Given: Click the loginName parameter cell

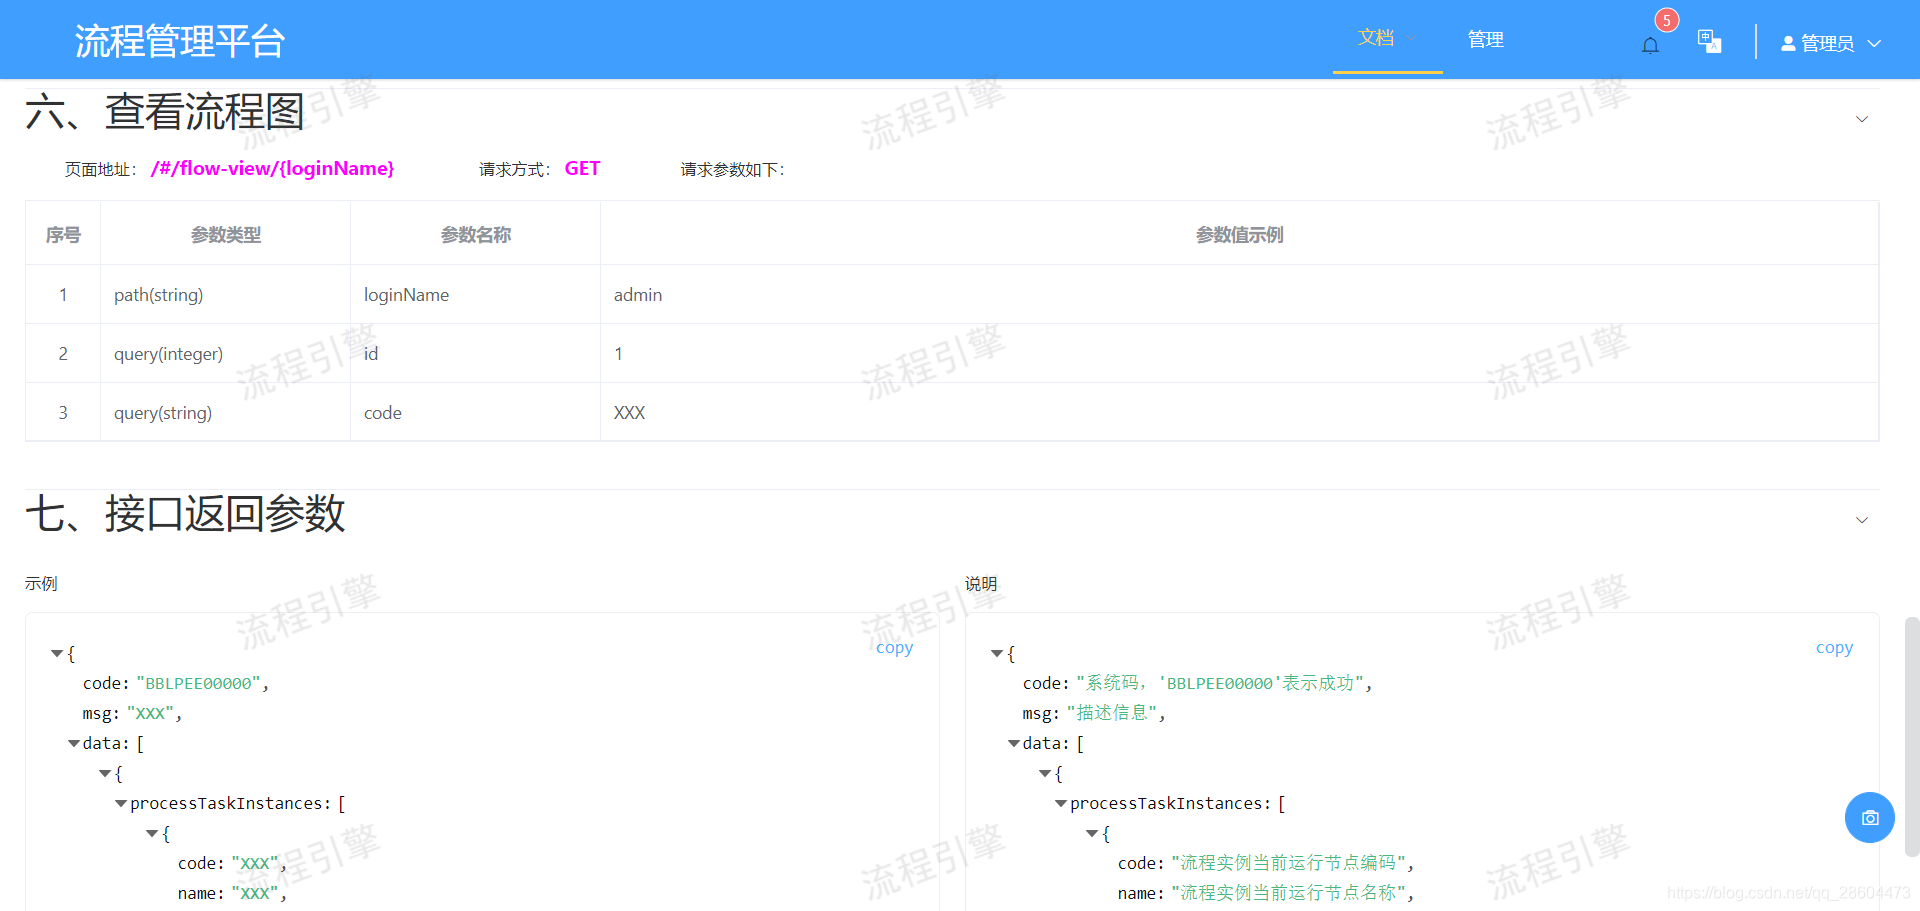Looking at the screenshot, I should pos(475,295).
